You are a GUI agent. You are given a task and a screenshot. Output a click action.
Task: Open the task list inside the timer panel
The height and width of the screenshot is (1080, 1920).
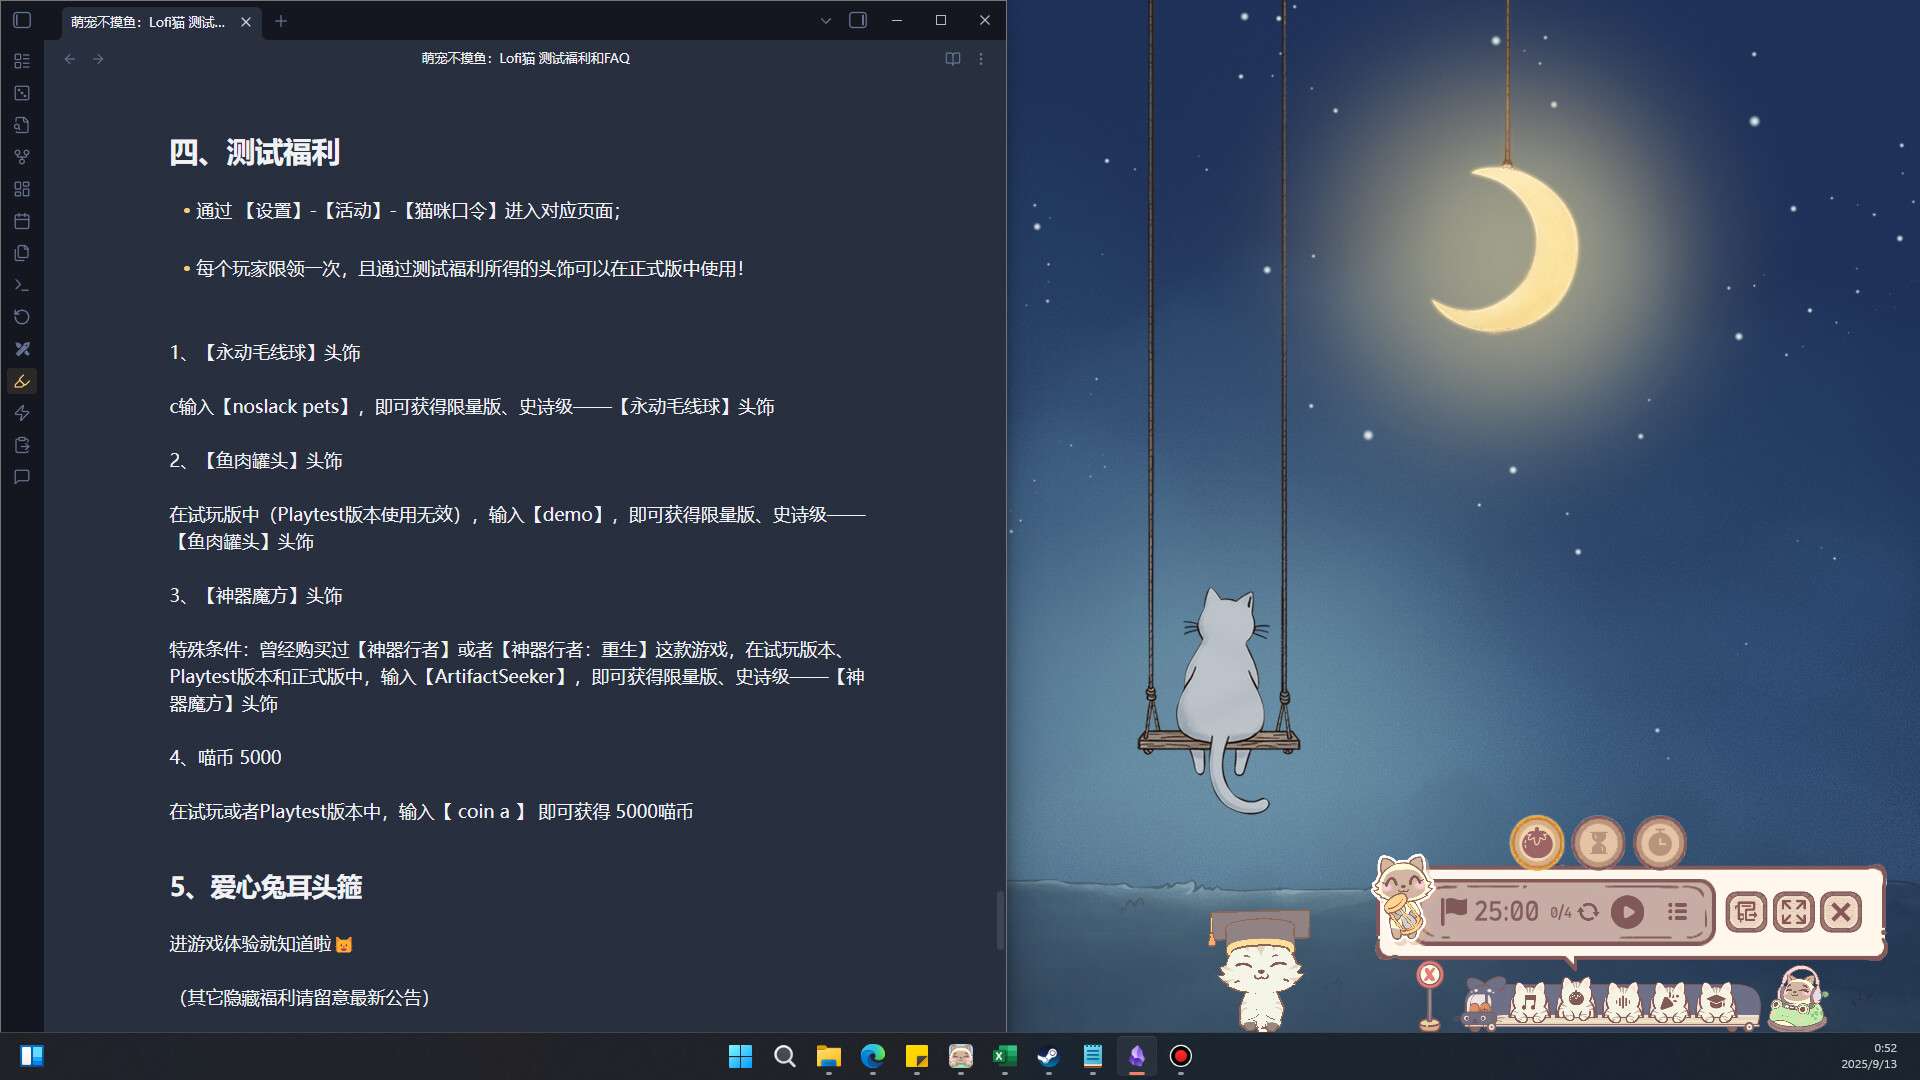(x=1679, y=912)
